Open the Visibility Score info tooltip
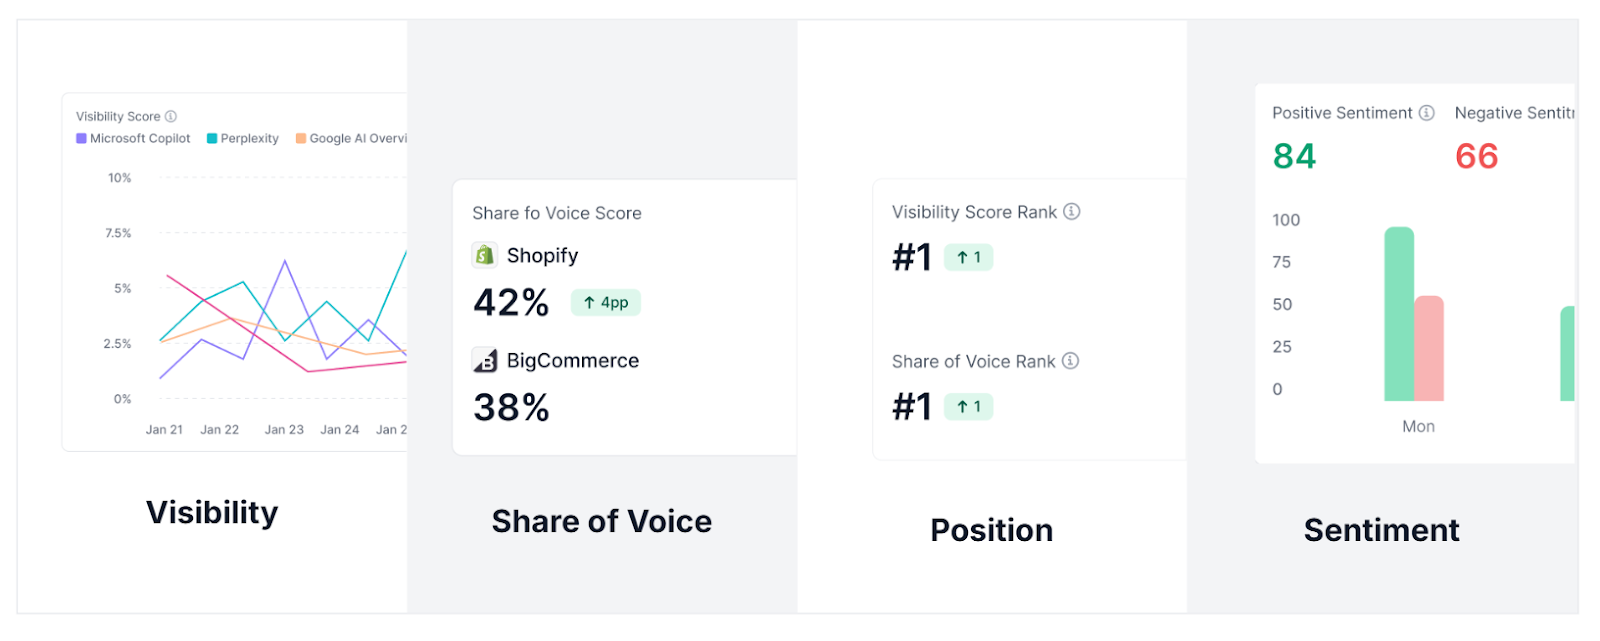 click(171, 115)
